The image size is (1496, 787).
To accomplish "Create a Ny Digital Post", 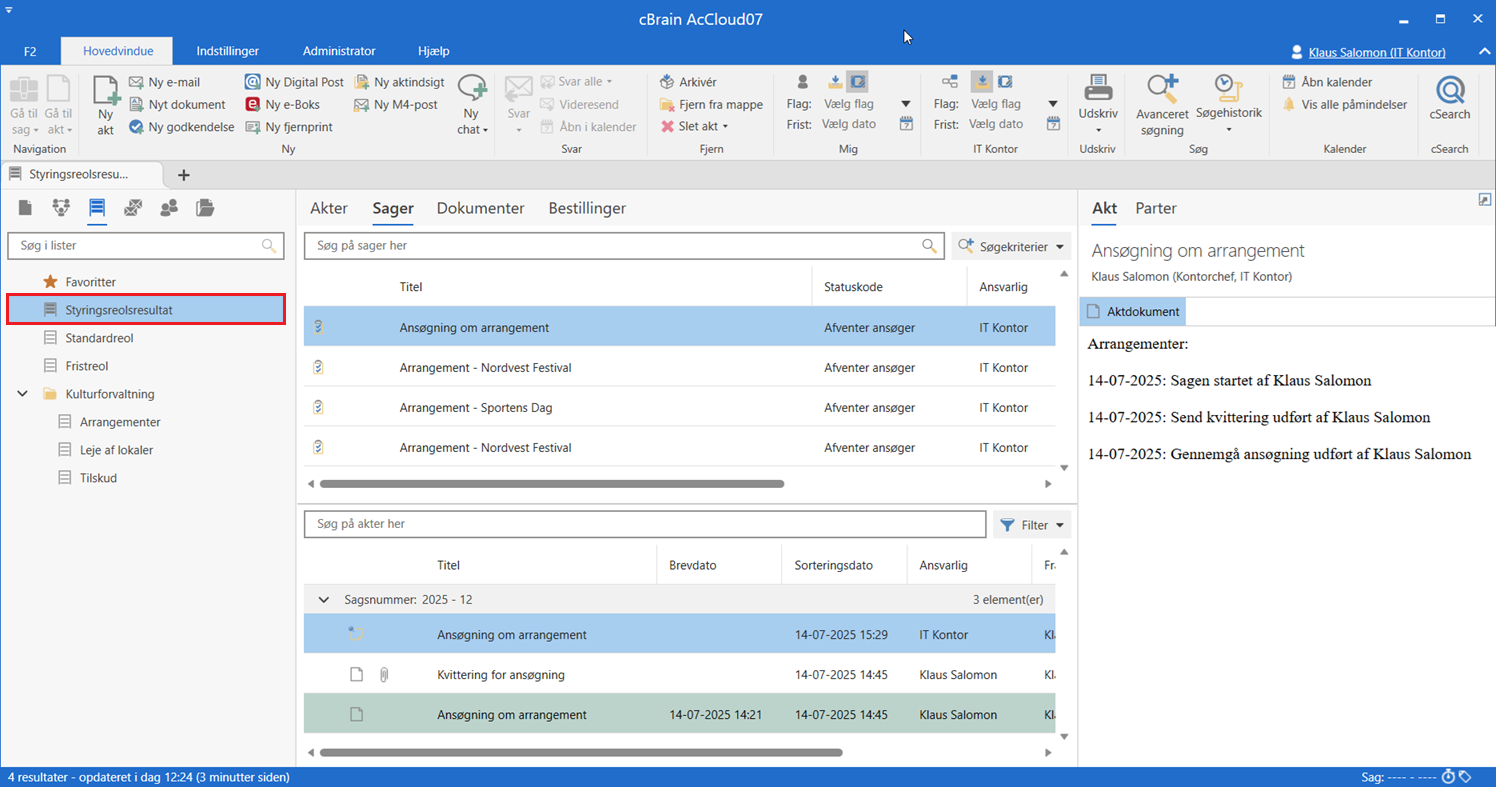I will click(x=295, y=82).
